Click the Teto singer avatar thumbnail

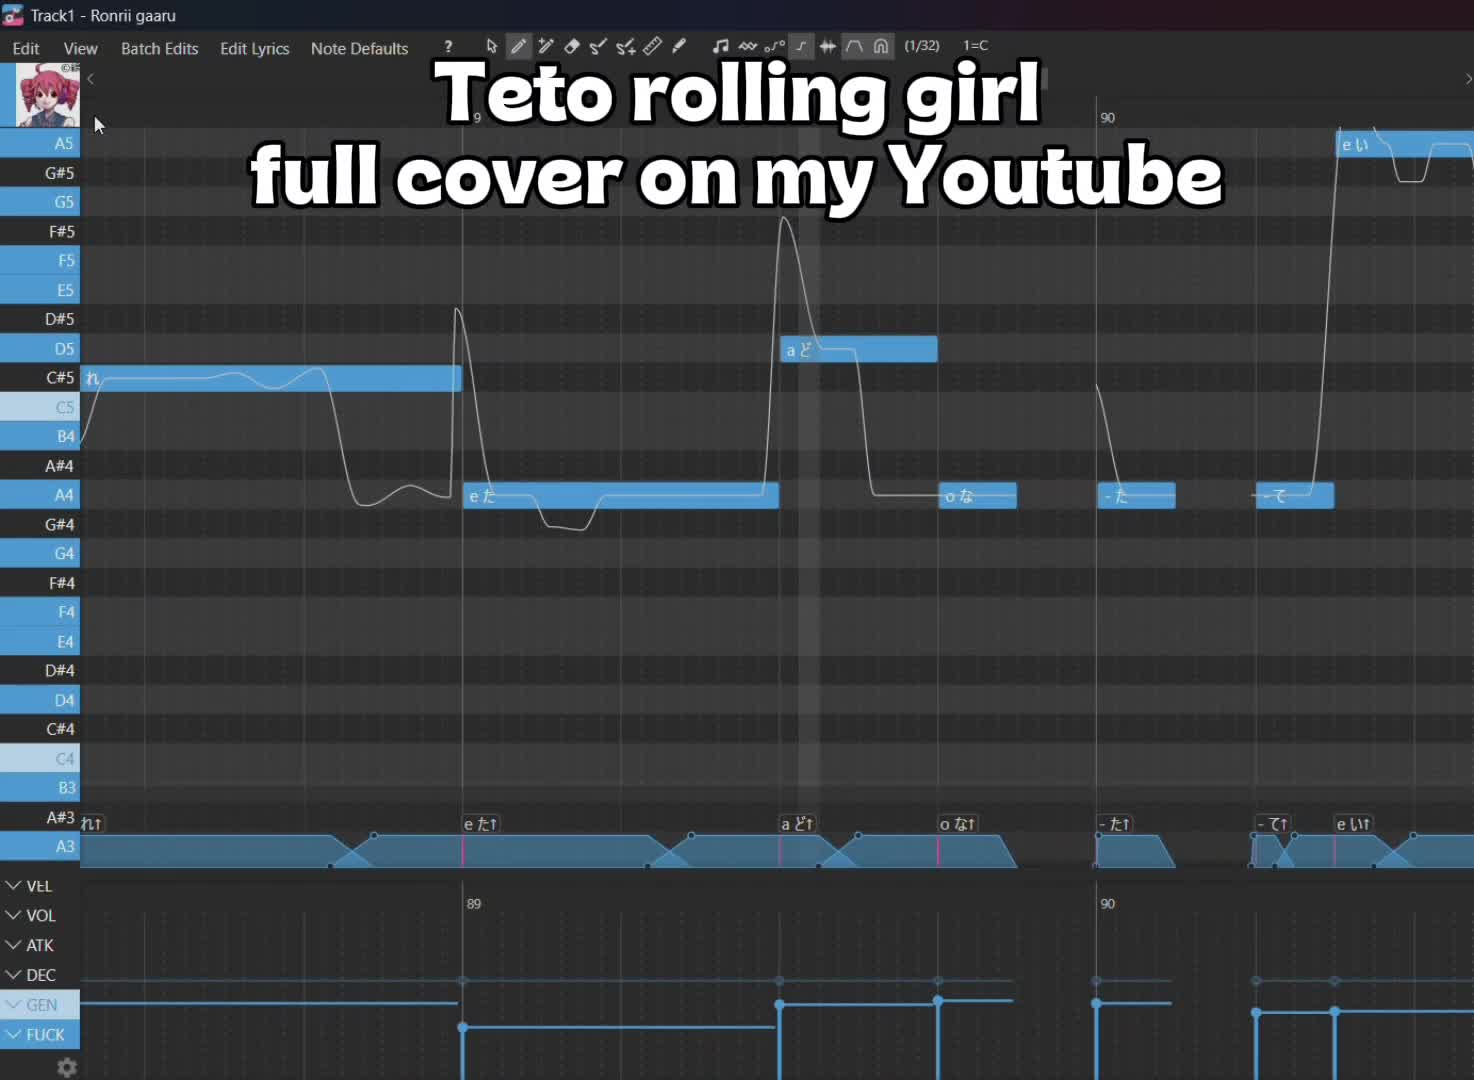pyautogui.click(x=47, y=95)
